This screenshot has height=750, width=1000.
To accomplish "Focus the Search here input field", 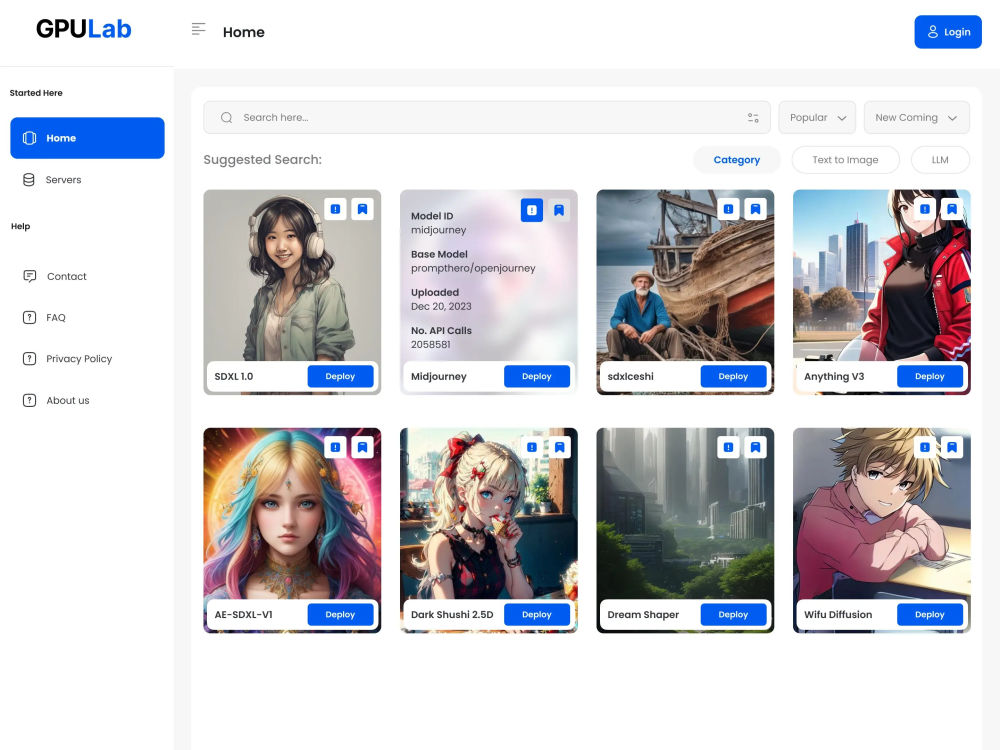I will [487, 117].
